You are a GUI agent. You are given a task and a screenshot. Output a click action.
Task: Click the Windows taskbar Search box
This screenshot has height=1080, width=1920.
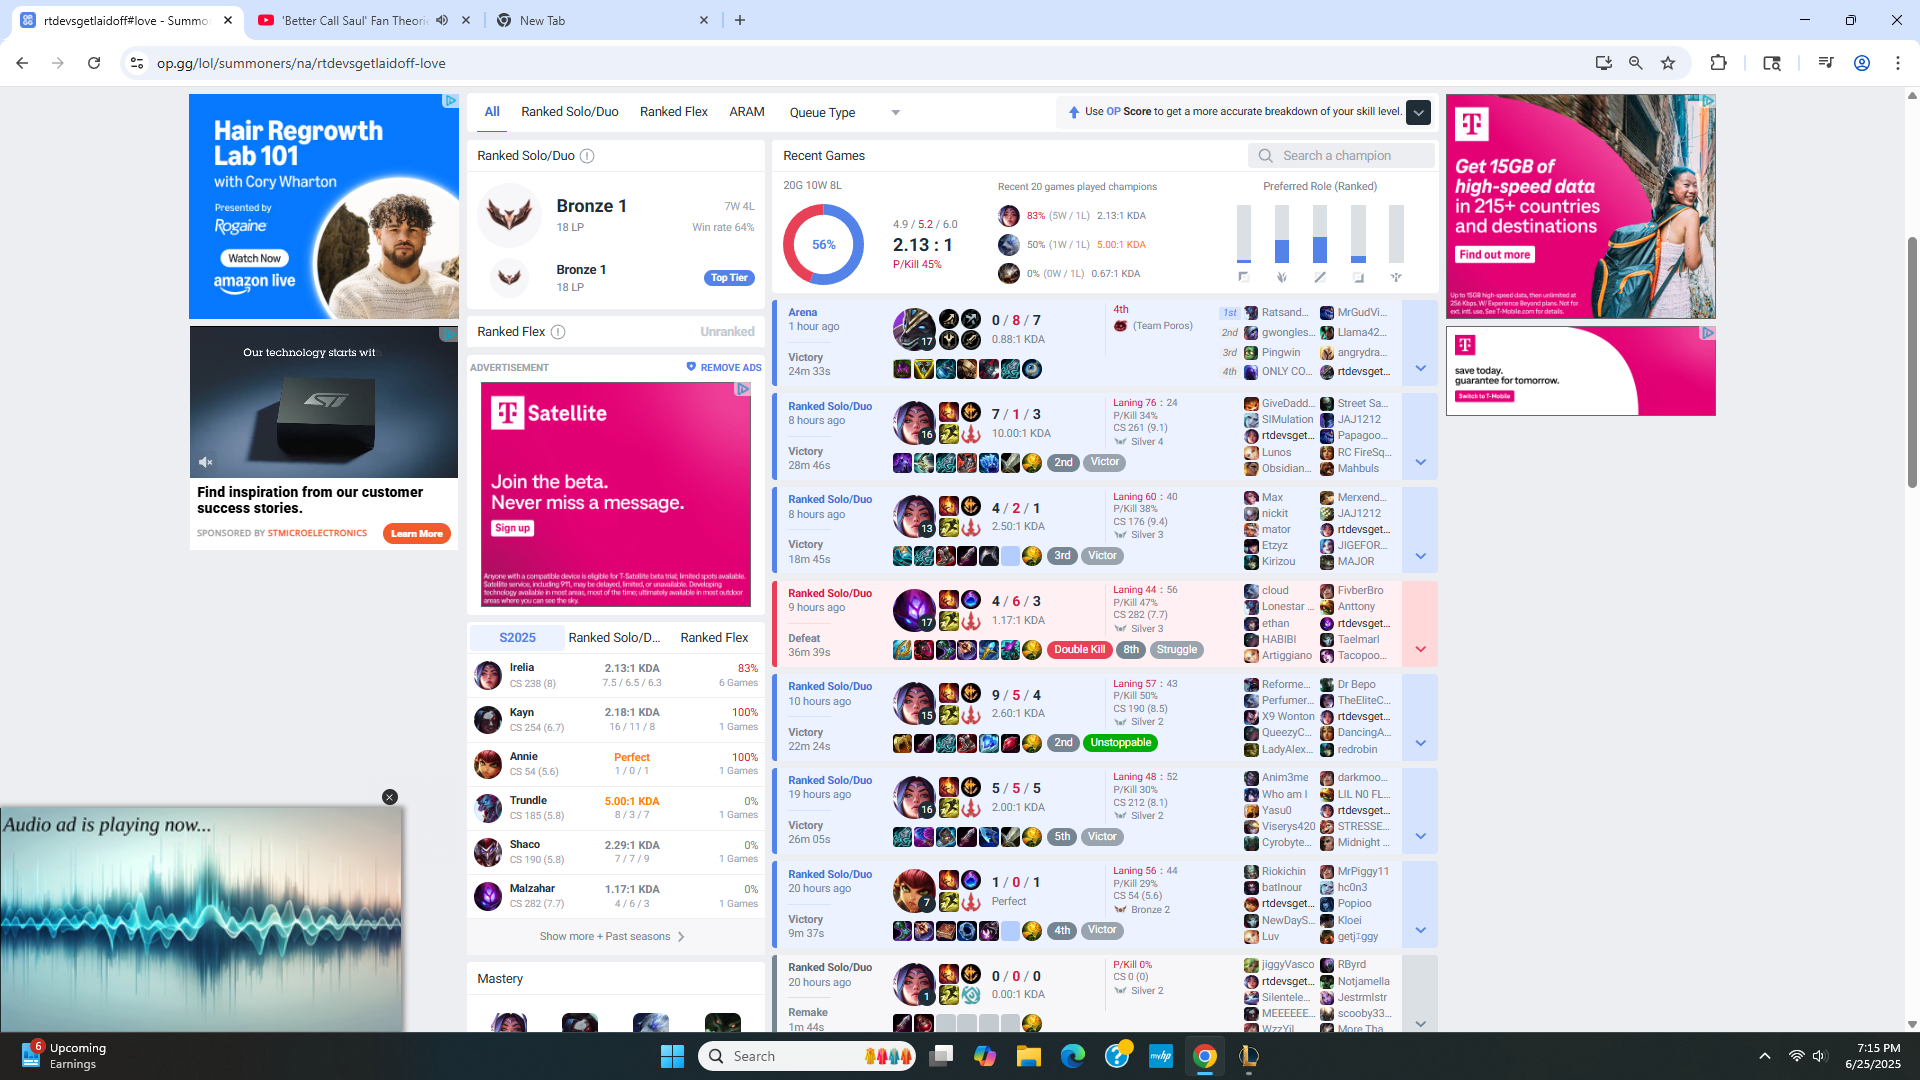[806, 1056]
